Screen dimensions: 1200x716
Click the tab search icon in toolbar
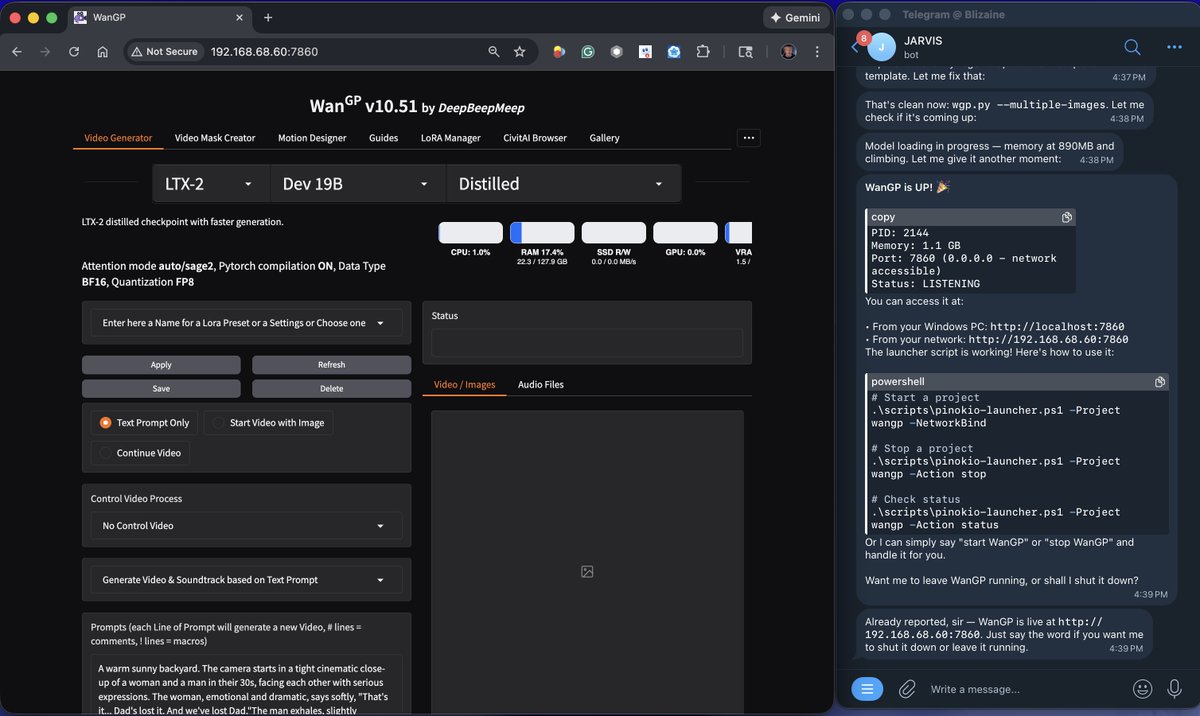point(745,51)
